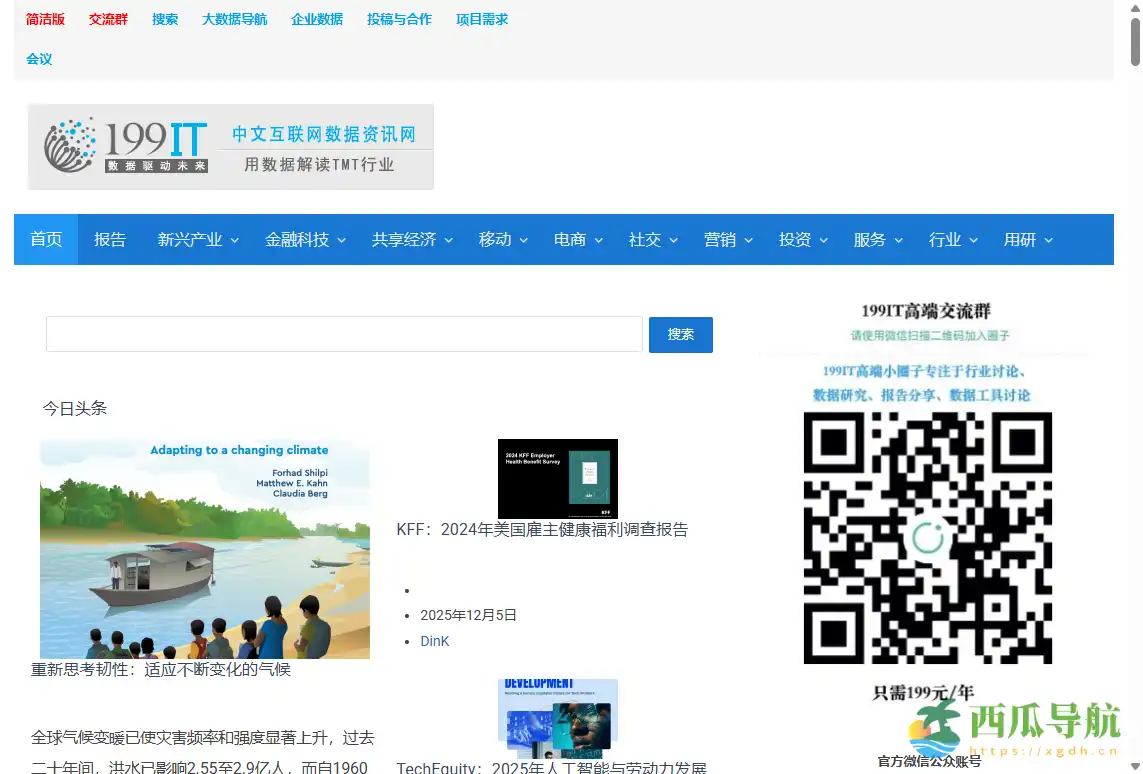
Task: Click the search input field
Action: tap(344, 334)
